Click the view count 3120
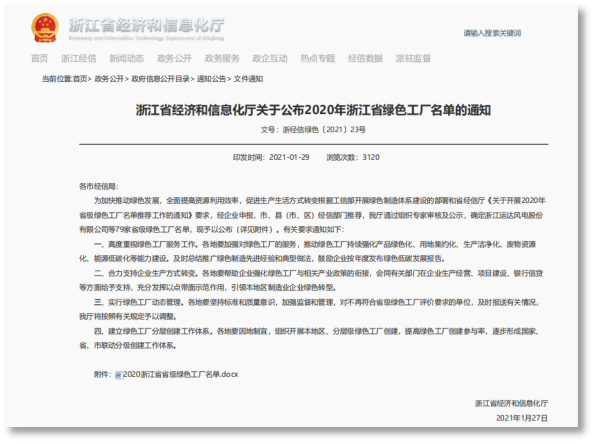Image resolution: width=596 pixels, height=444 pixels. [371, 157]
